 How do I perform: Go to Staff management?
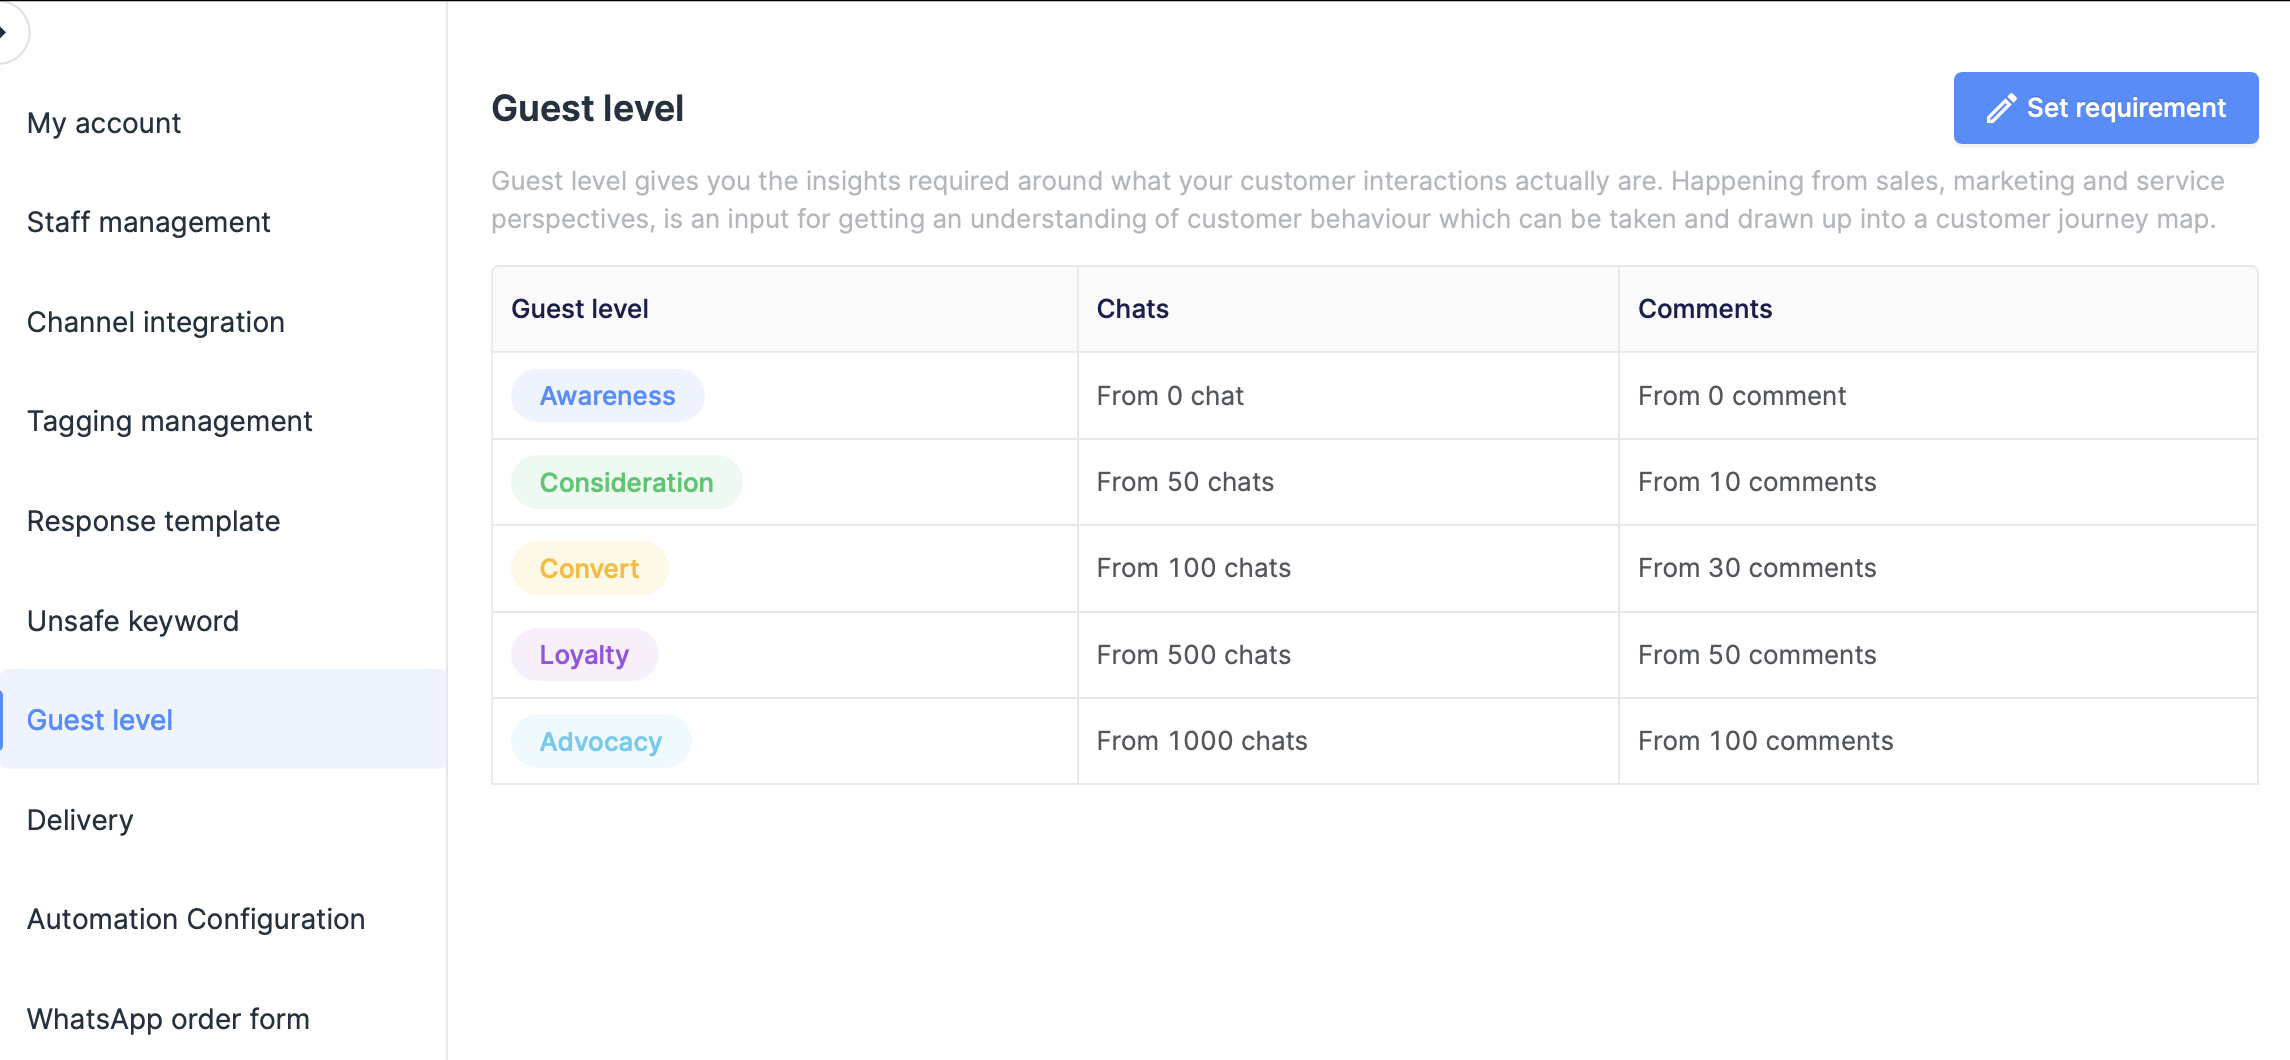149,222
